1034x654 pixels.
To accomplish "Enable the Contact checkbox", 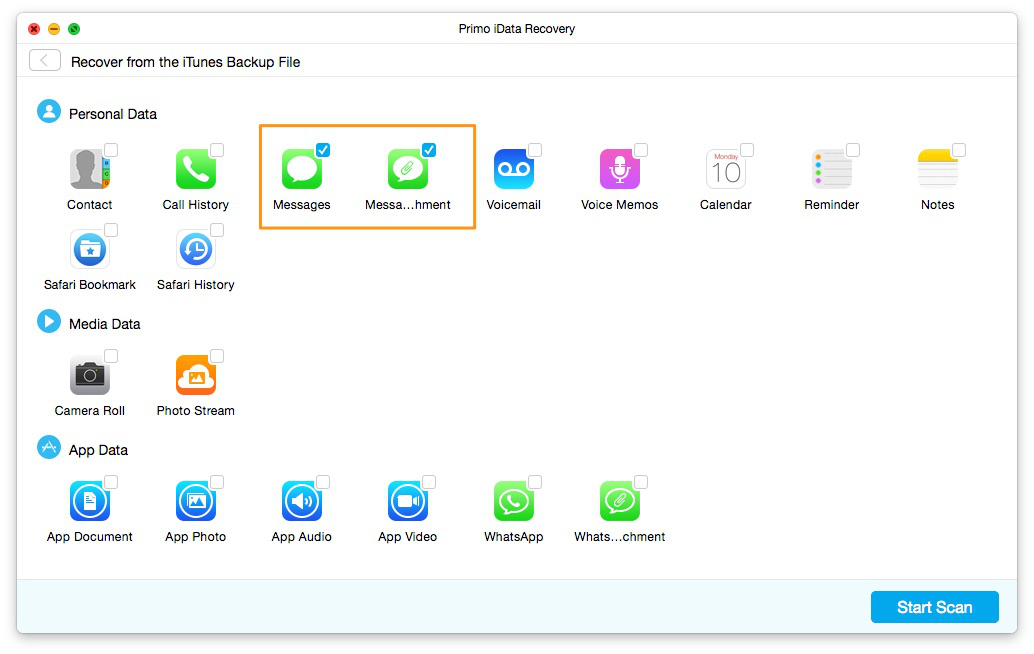I will click(x=111, y=150).
